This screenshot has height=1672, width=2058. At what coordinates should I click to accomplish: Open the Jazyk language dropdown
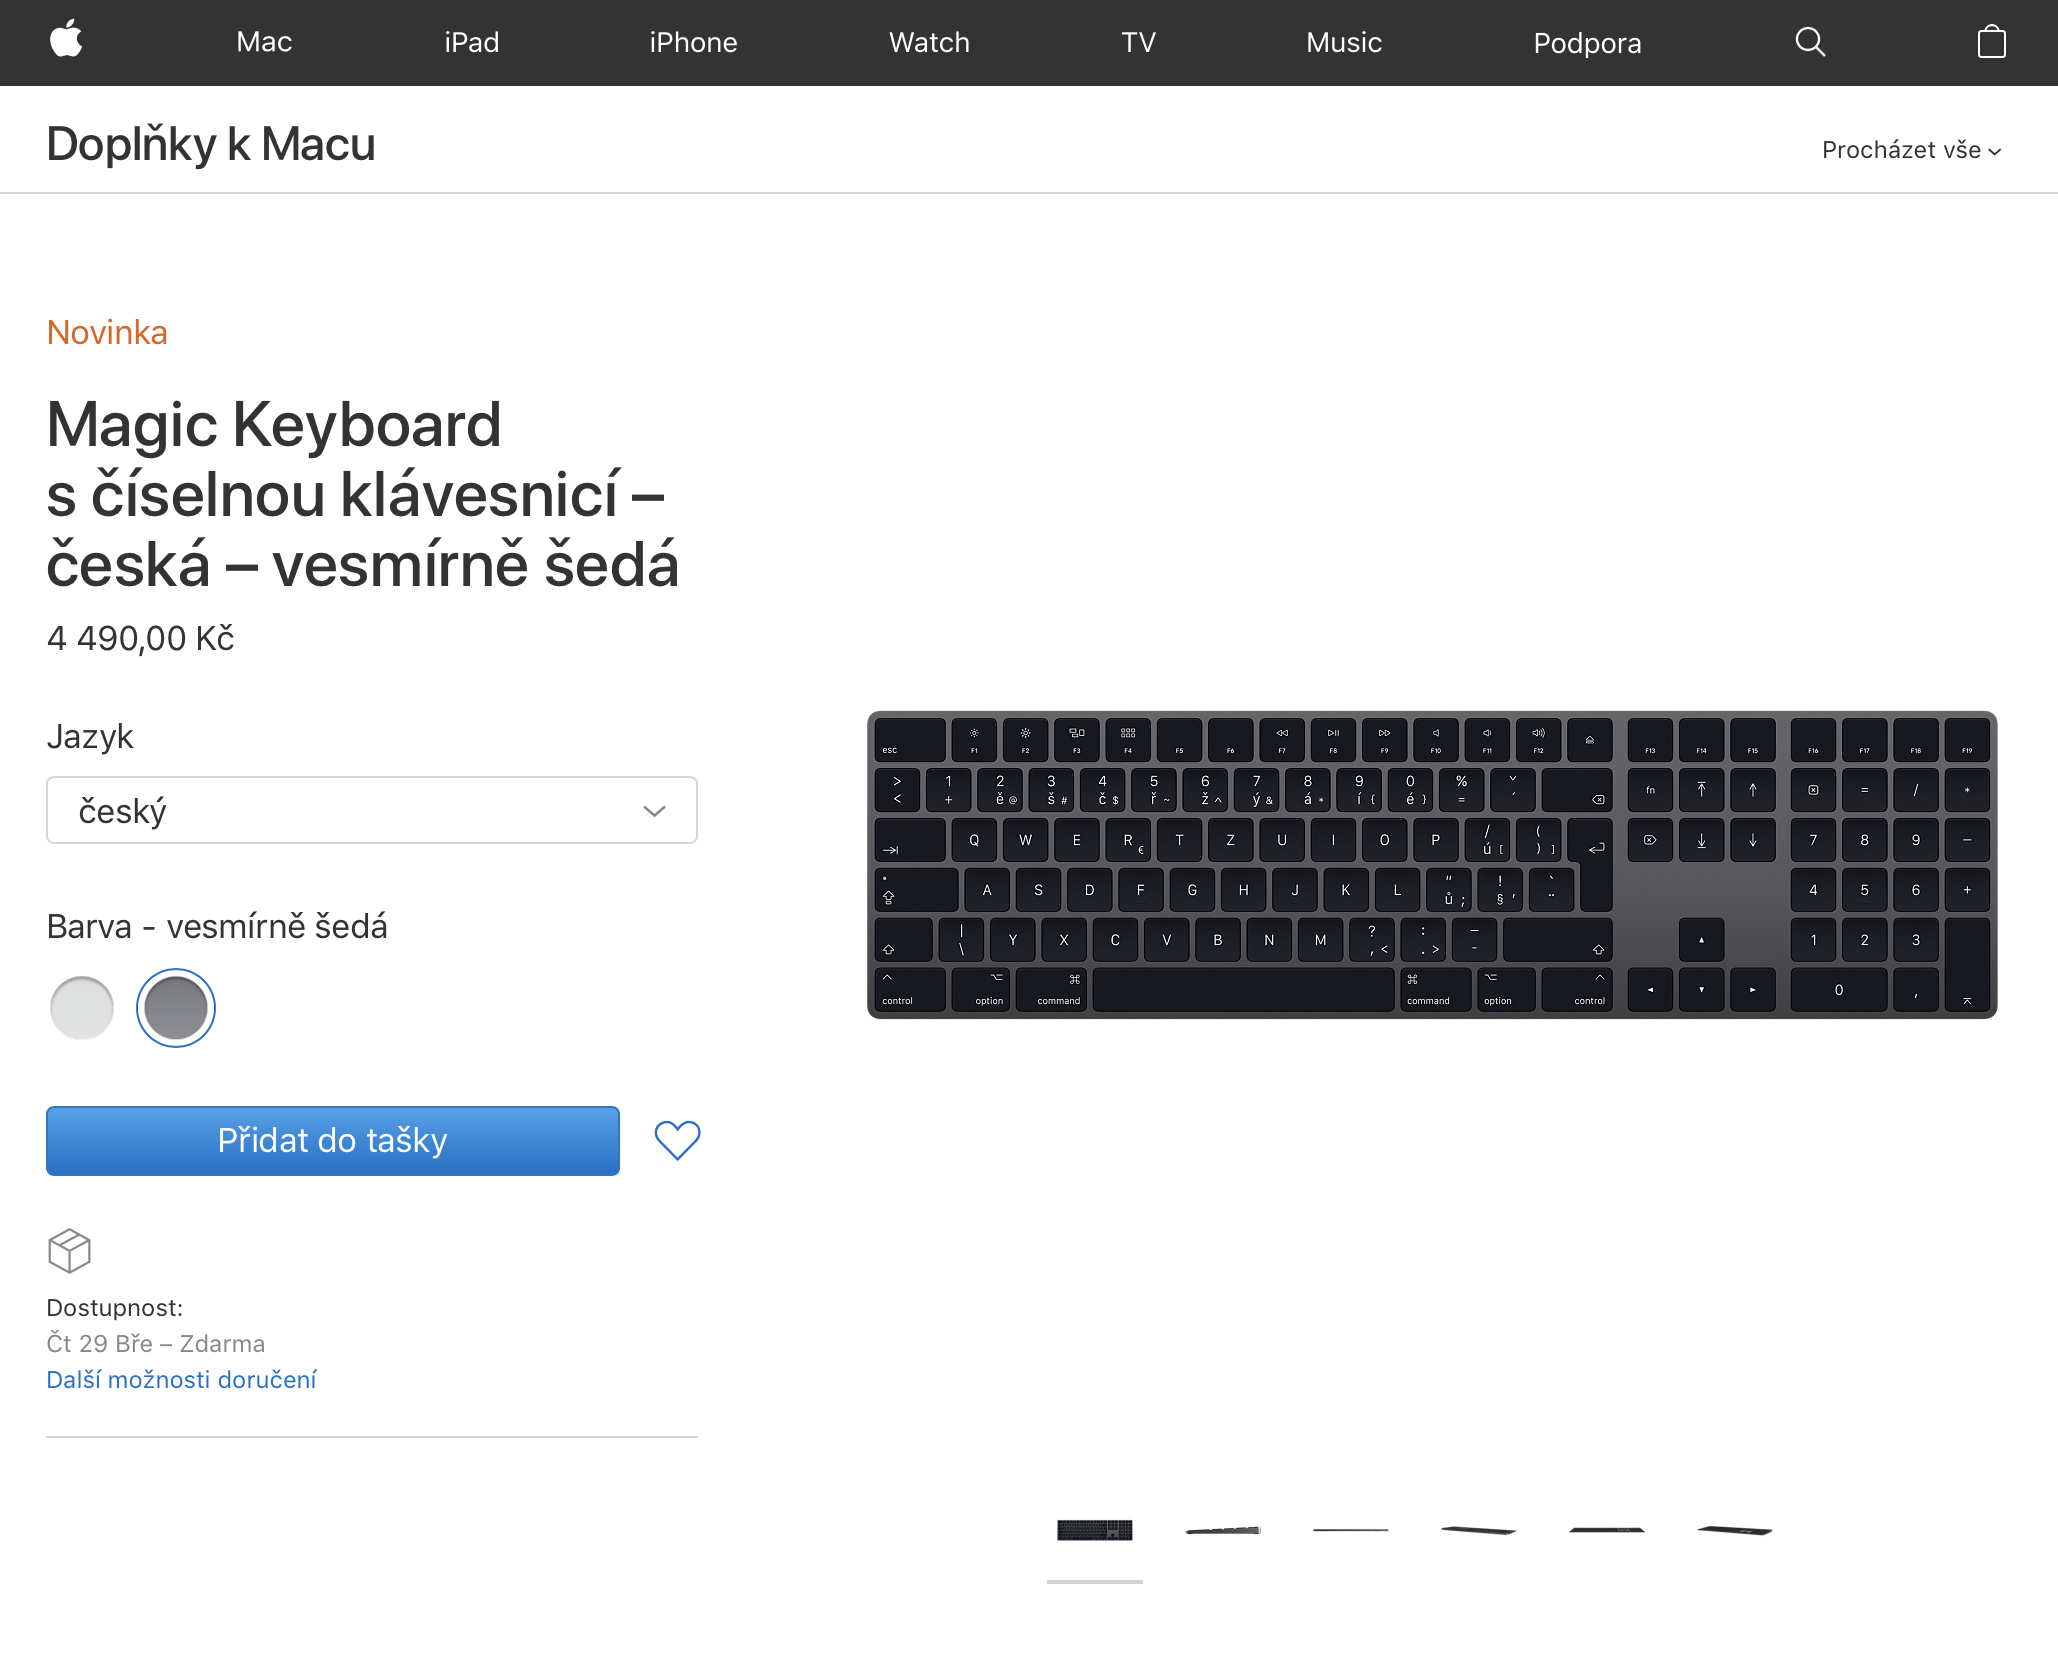pyautogui.click(x=371, y=810)
